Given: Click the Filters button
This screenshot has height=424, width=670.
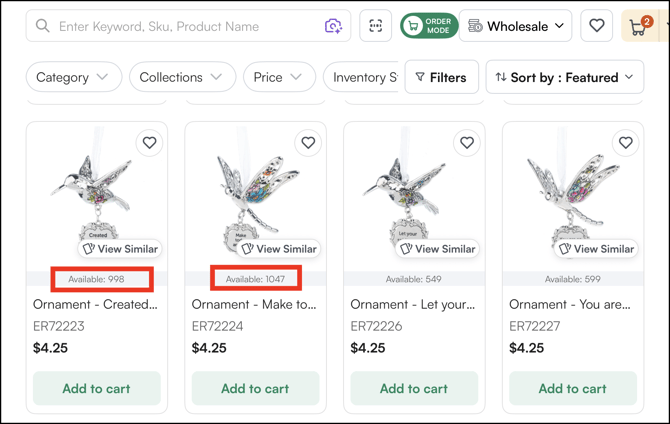Looking at the screenshot, I should click(441, 77).
